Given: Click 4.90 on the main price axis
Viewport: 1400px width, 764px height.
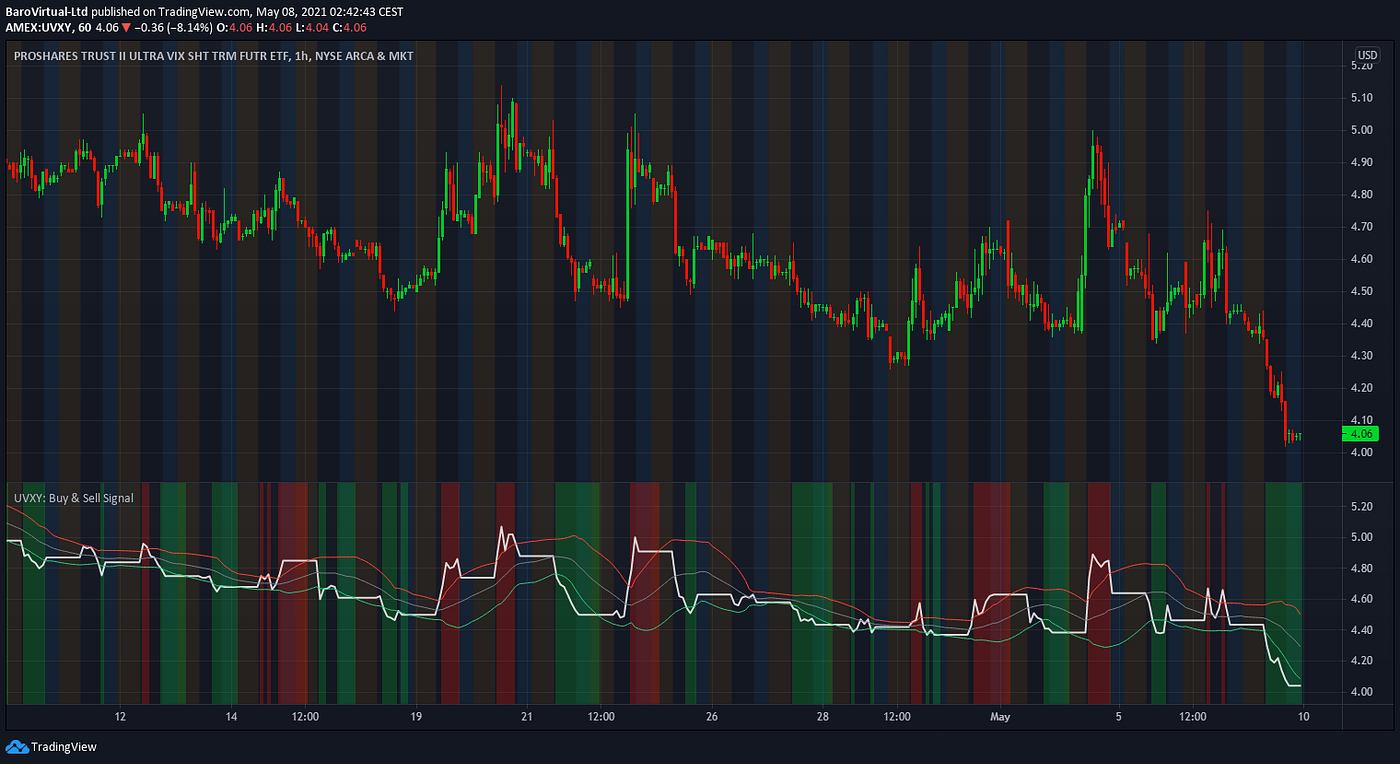Looking at the screenshot, I should point(1361,162).
